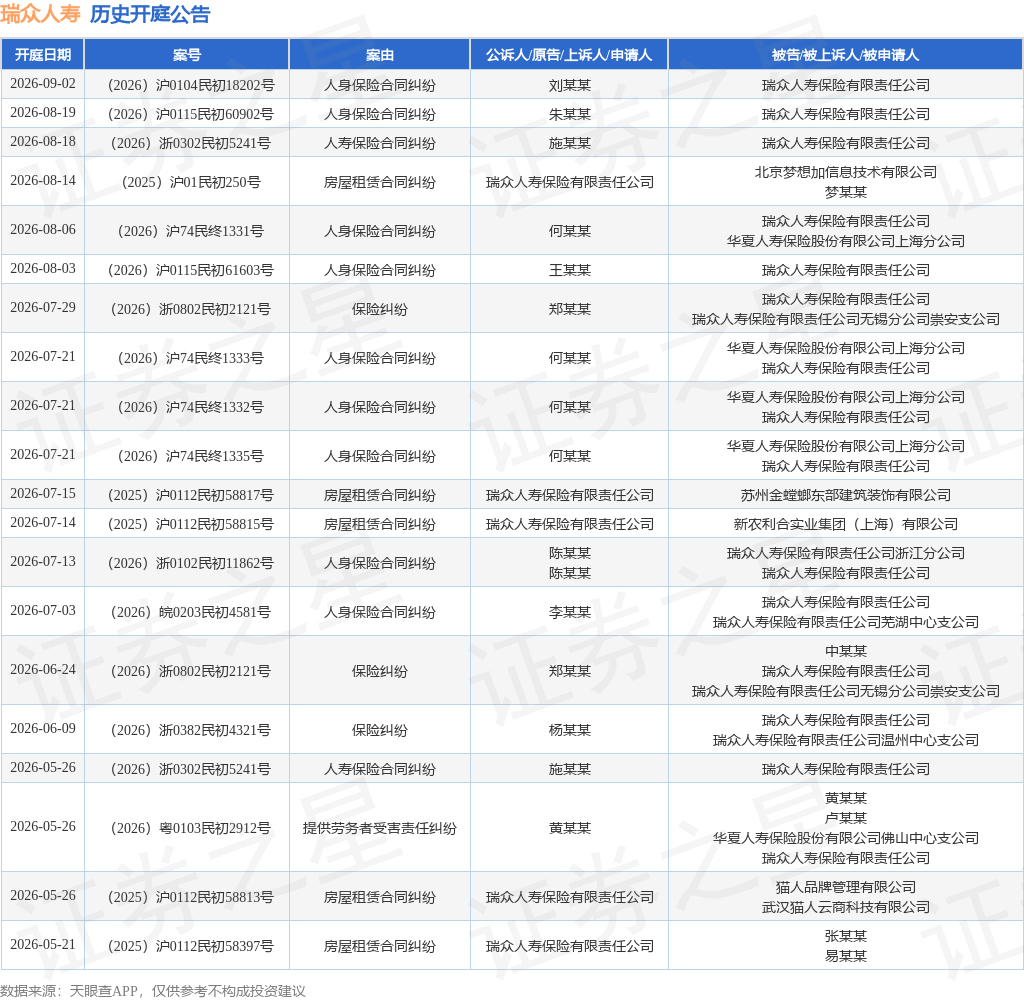Screen dimensions: 1024x1000
Task: Select 提供劳务者受害责任纠纷 case cause
Action: (379, 828)
